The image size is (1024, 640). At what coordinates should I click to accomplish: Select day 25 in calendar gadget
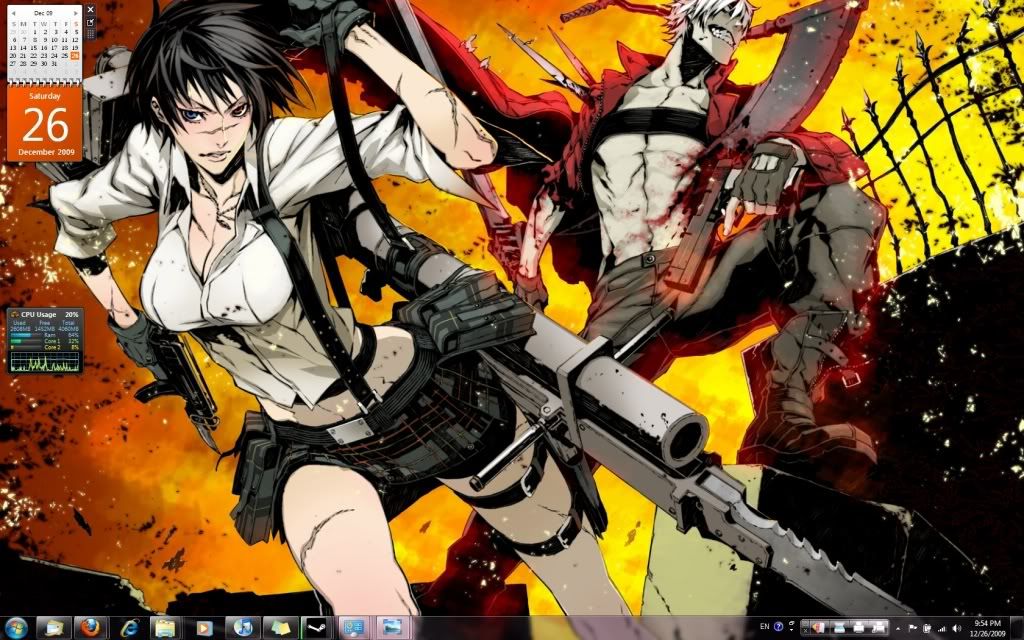click(x=65, y=56)
